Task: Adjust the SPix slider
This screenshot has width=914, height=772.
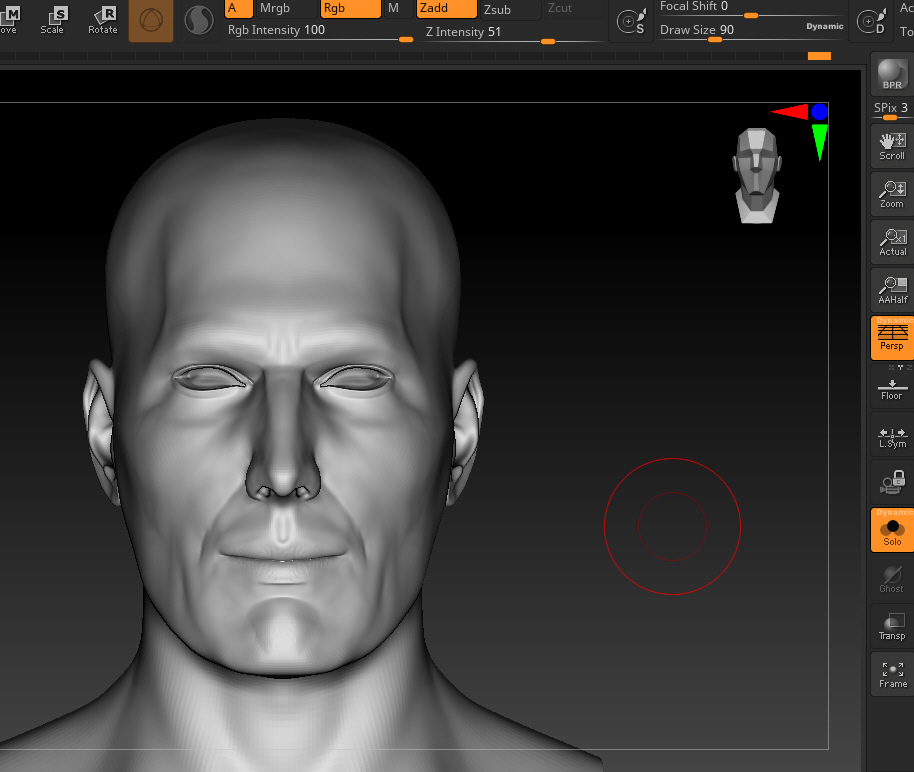Action: 892,111
